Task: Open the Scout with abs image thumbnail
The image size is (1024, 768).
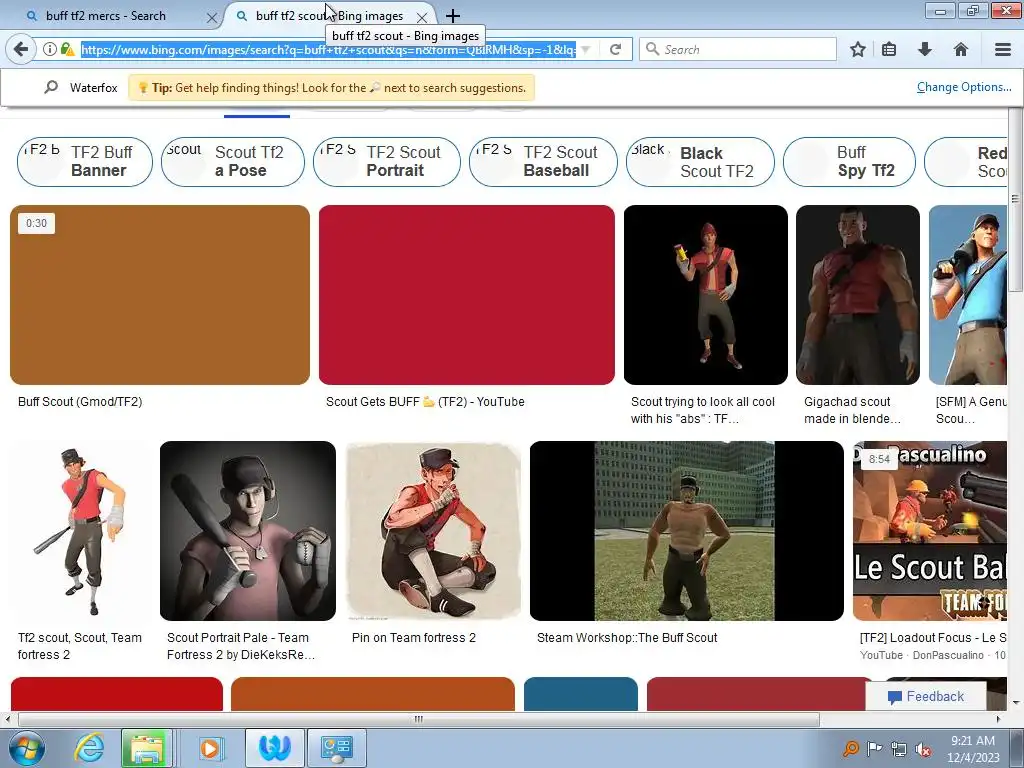Action: pyautogui.click(x=705, y=295)
